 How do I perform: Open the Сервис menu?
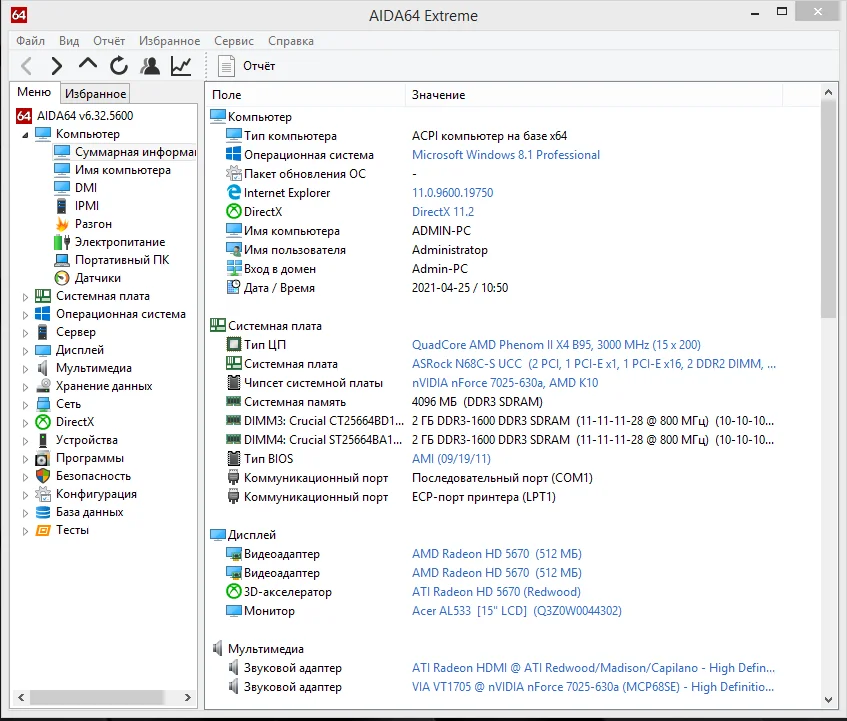233,41
